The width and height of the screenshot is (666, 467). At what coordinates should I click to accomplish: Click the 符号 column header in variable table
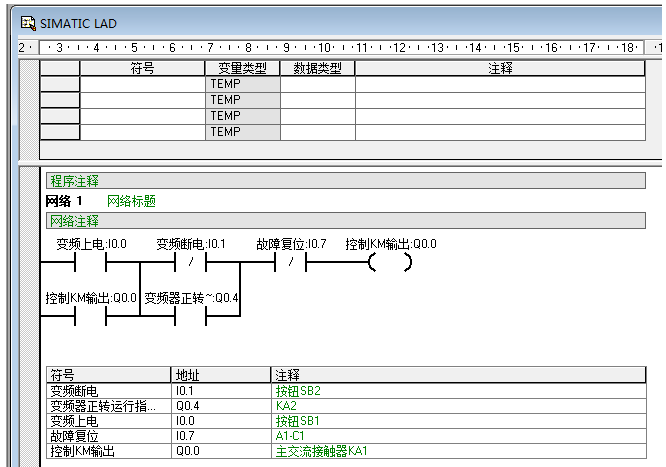(142, 68)
